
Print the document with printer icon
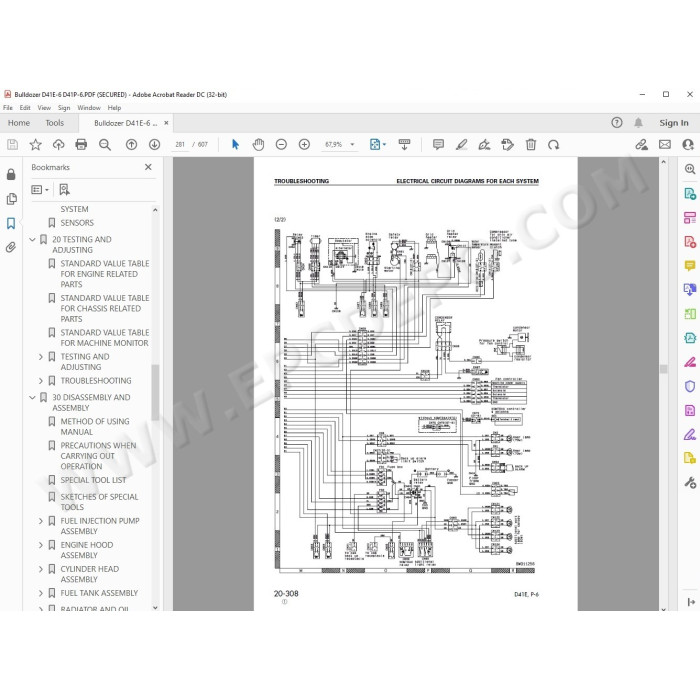[x=81, y=145]
